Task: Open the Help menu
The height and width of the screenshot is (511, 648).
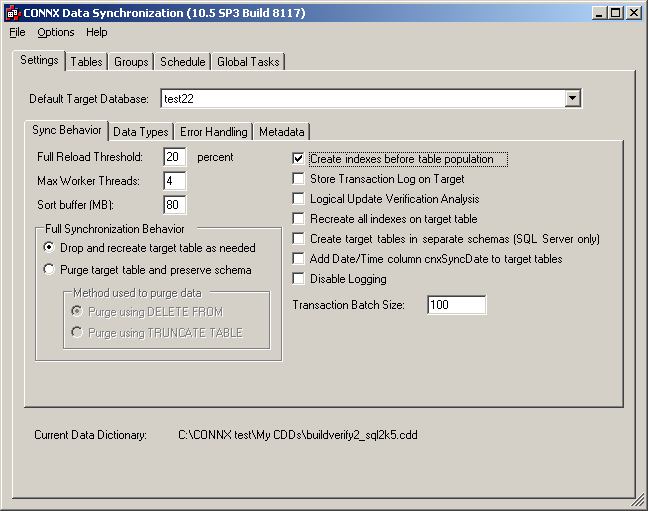Action: click(97, 32)
